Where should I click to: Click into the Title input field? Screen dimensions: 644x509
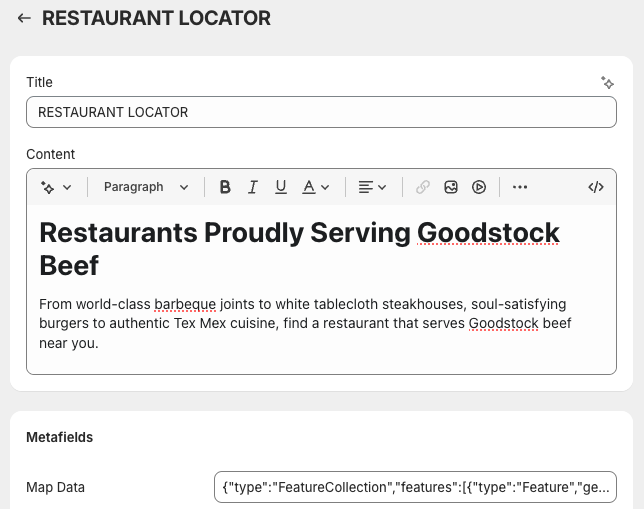coord(321,112)
